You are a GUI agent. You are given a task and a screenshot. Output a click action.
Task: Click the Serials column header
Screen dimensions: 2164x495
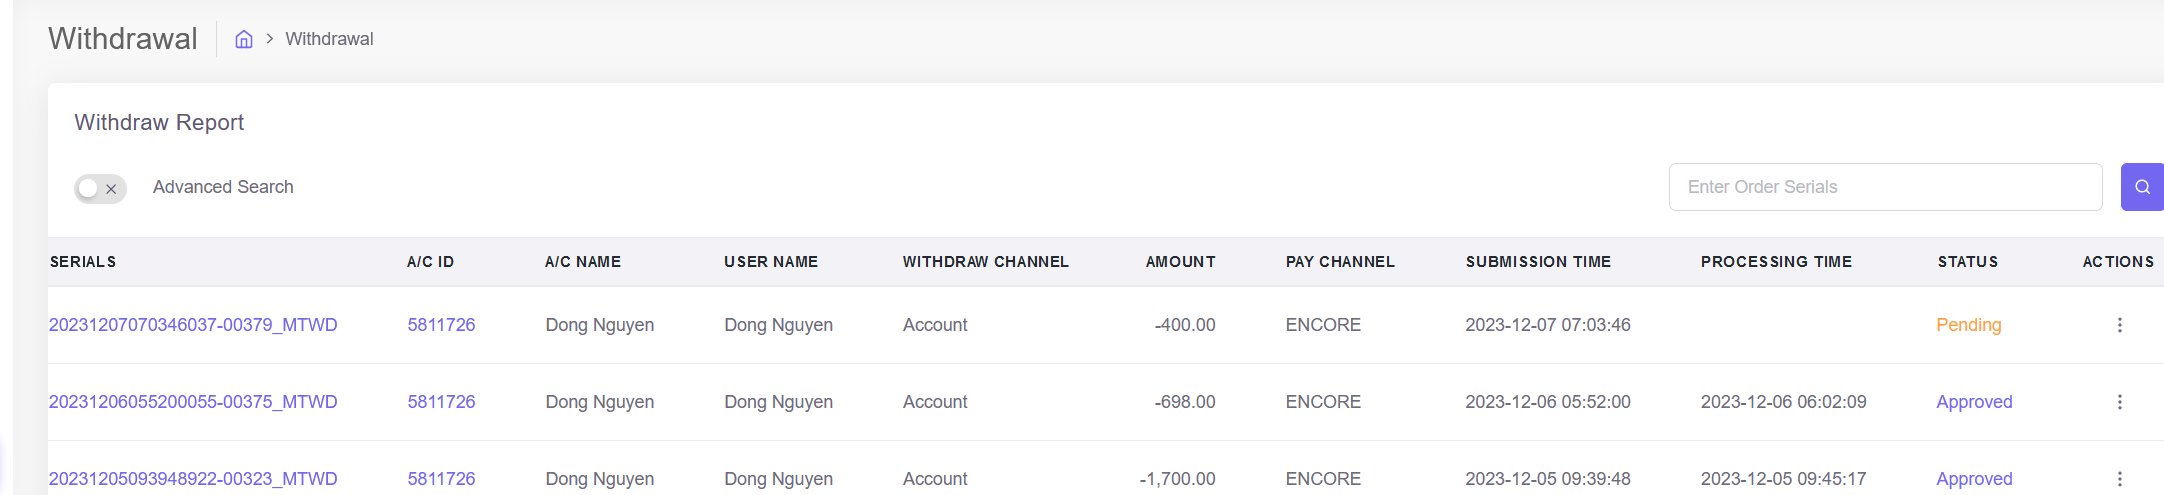pos(83,262)
